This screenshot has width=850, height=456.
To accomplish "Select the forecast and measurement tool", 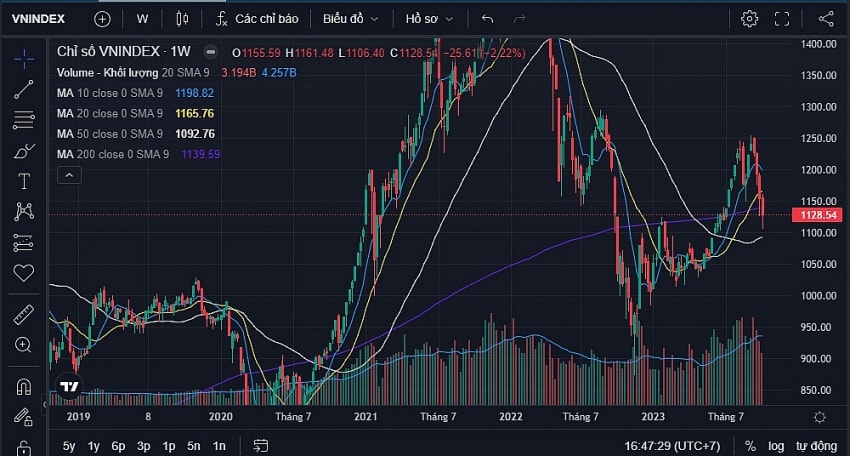I will [x=24, y=243].
